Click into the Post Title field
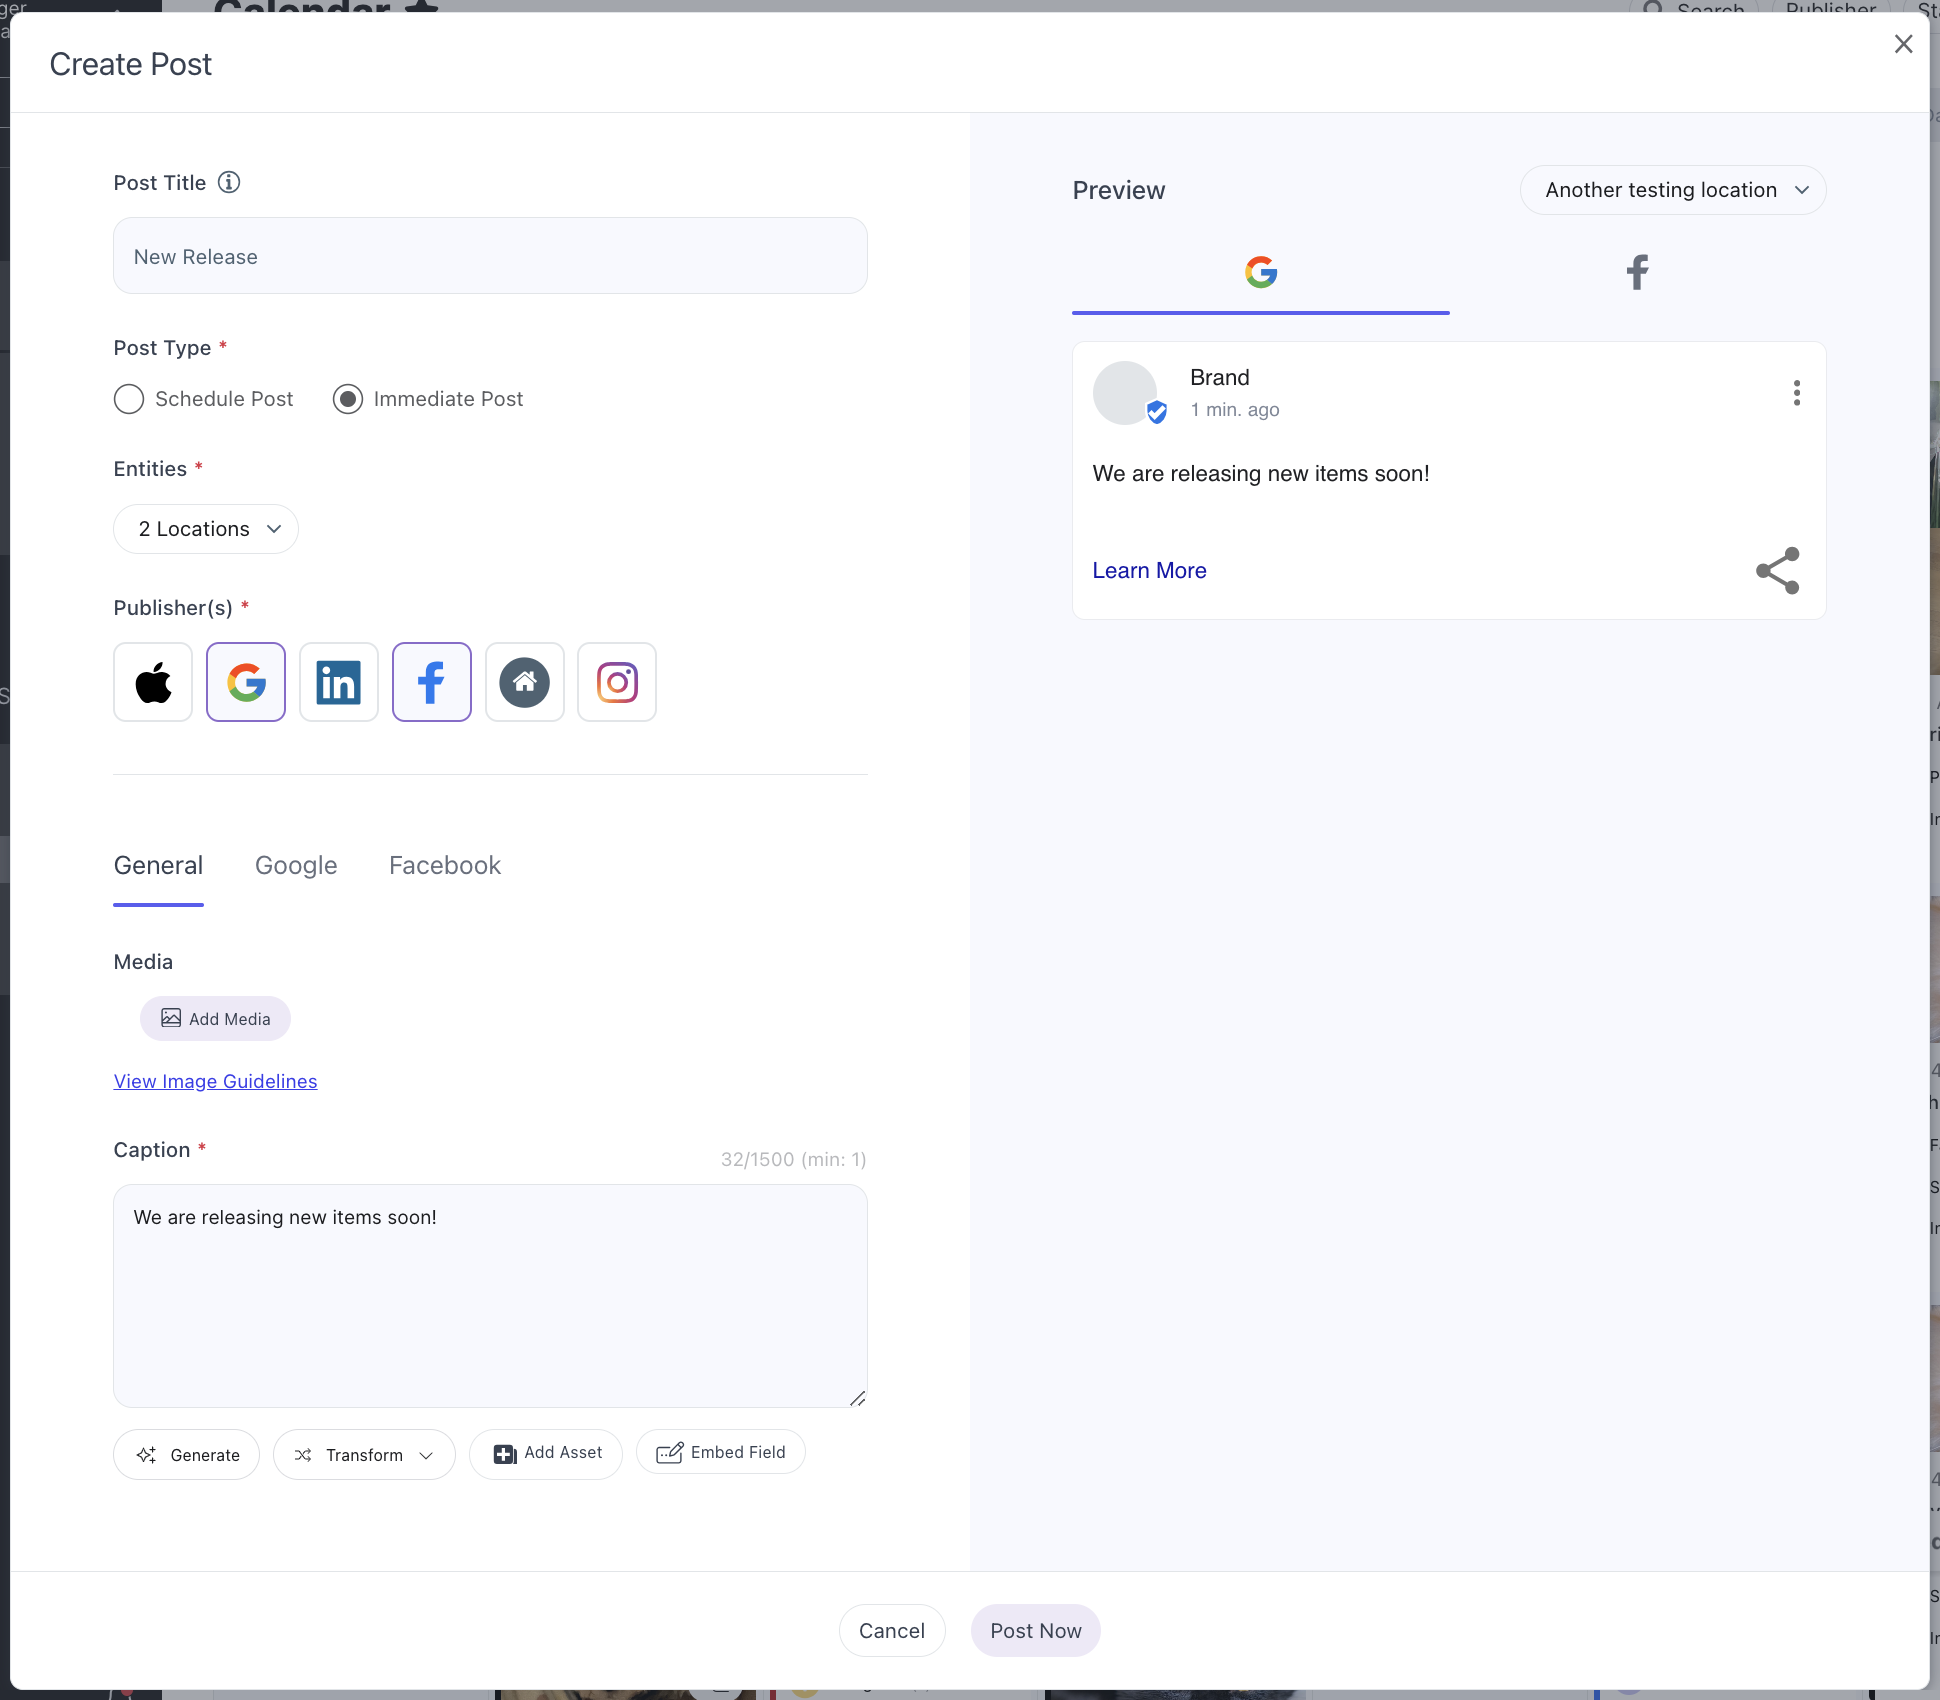 [x=490, y=256]
